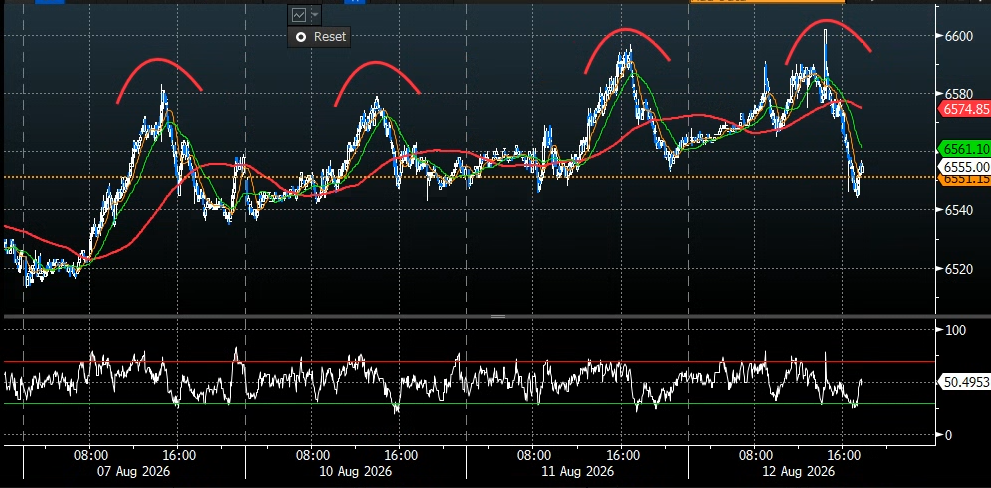Click the 6520 price axis label
991x488 pixels.
pyautogui.click(x=958, y=269)
